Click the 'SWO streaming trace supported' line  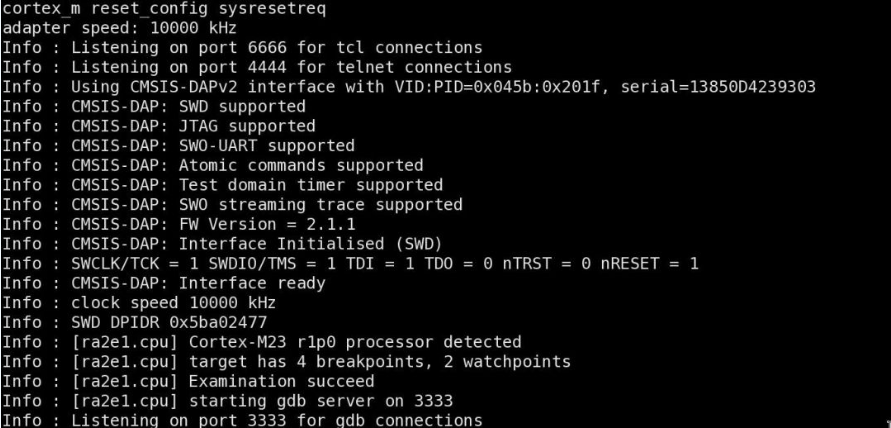[232, 205]
